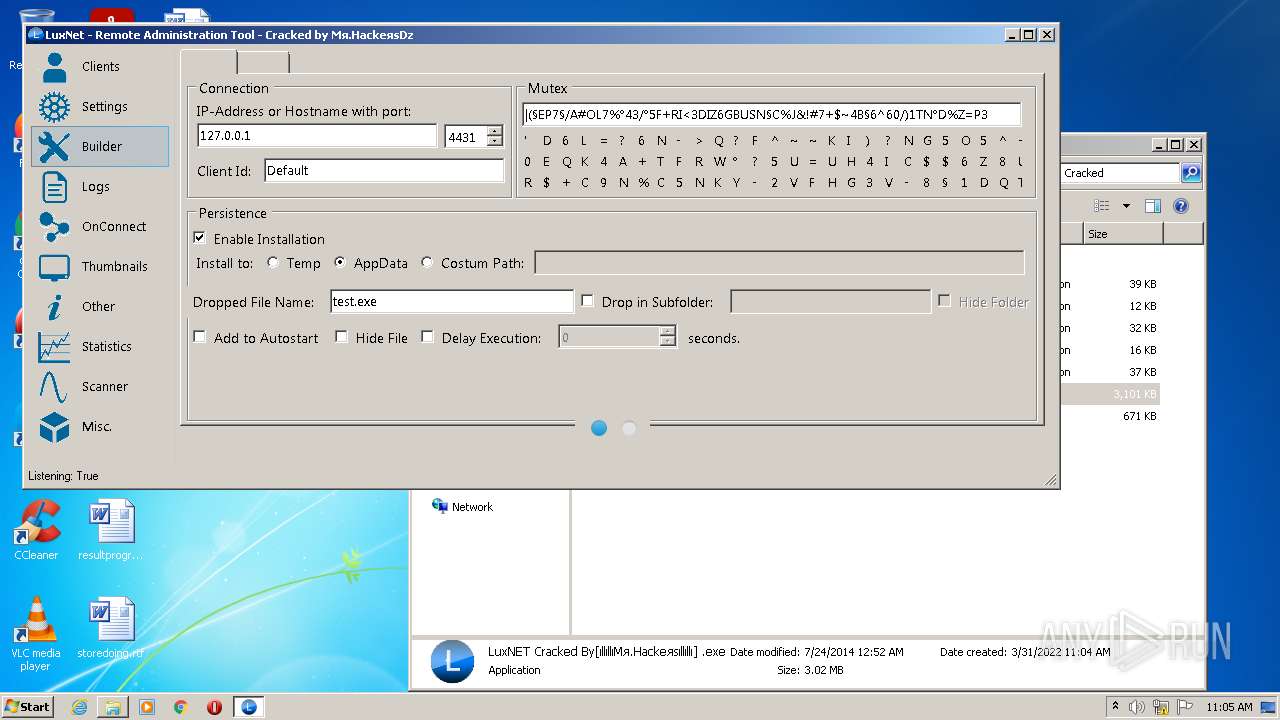Increase the port number spinner
The height and width of the screenshot is (720, 1280).
tap(494, 132)
